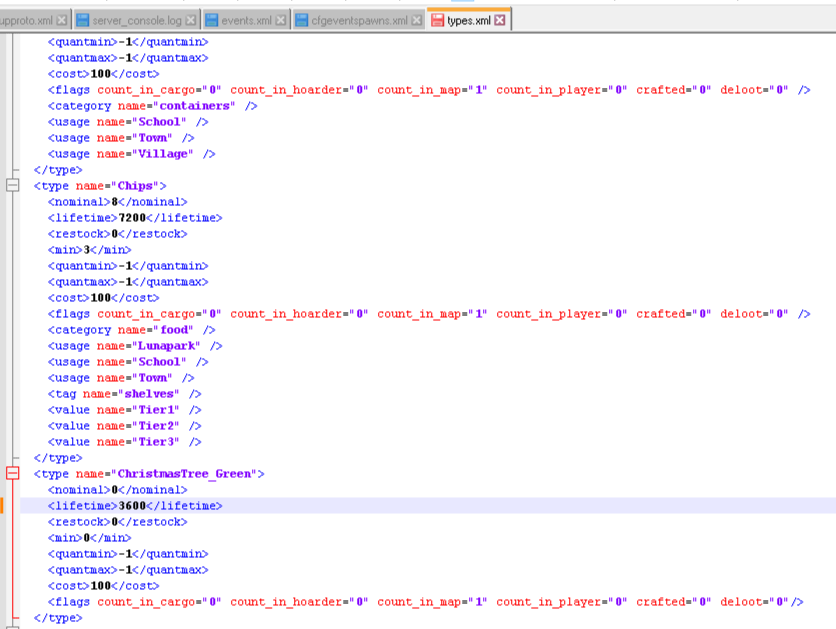Click the blue save icon on server_console.log tab
Screen dimensions: 836x629
pyautogui.click(x=82, y=20)
